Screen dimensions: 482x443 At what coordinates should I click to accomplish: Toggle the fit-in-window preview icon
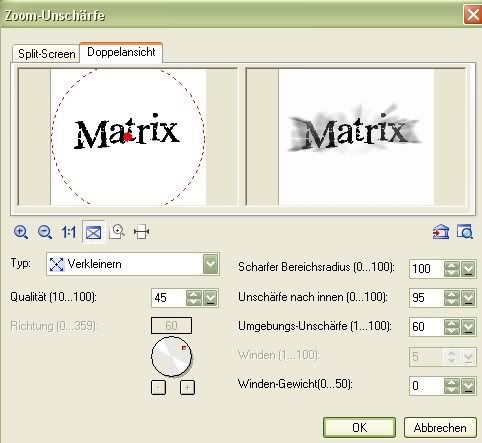coord(93,232)
